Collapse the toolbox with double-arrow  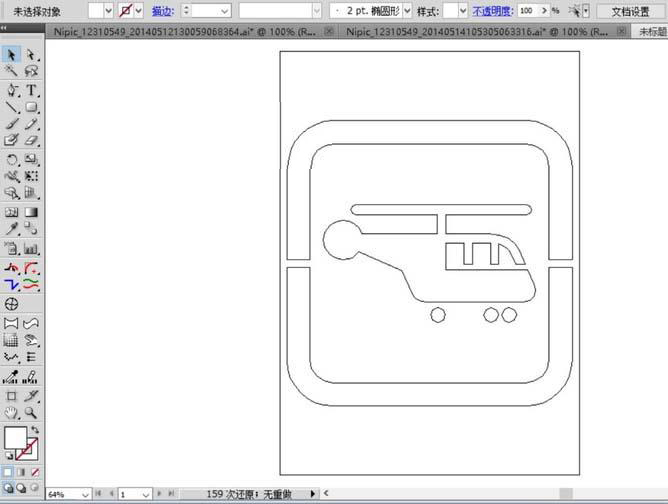tap(4, 28)
